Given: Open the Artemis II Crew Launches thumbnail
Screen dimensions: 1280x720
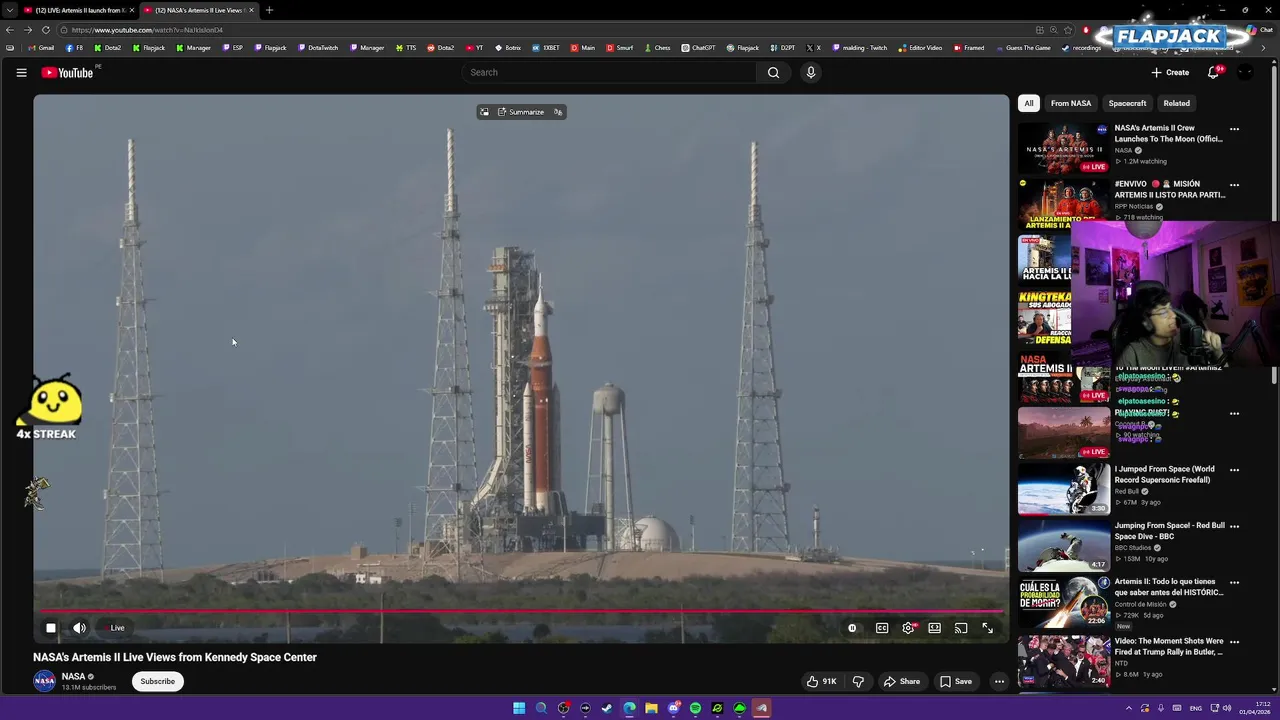Looking at the screenshot, I should click(x=1063, y=148).
